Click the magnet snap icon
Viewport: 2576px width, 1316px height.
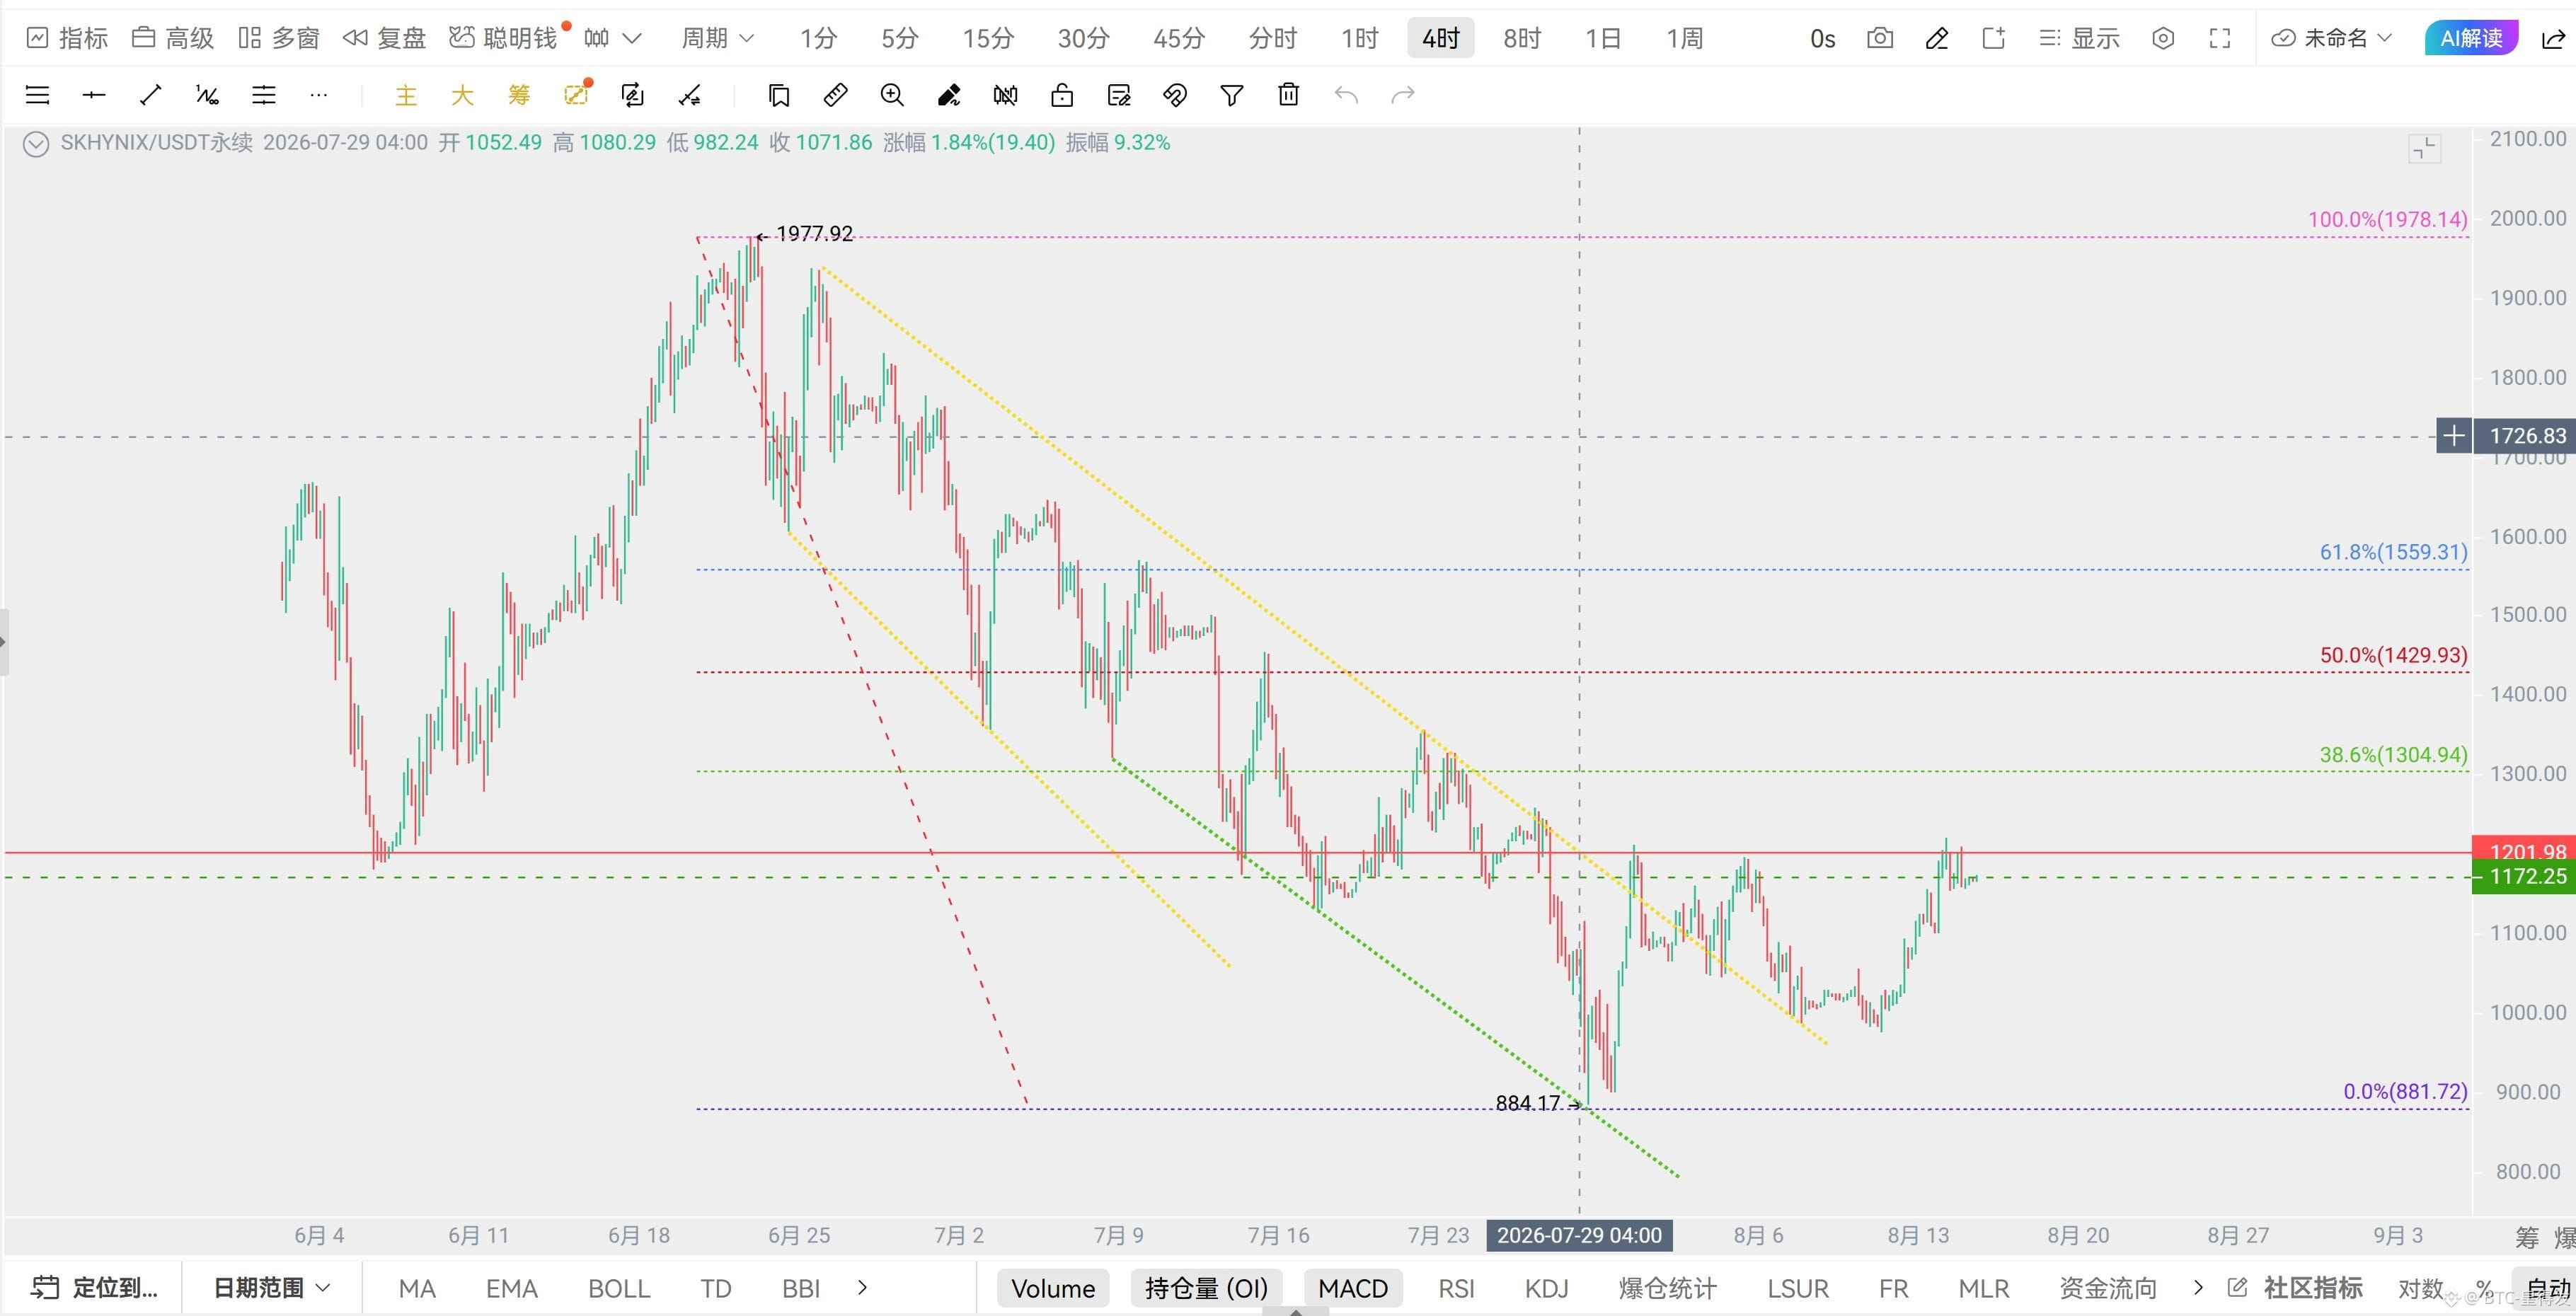[1175, 95]
